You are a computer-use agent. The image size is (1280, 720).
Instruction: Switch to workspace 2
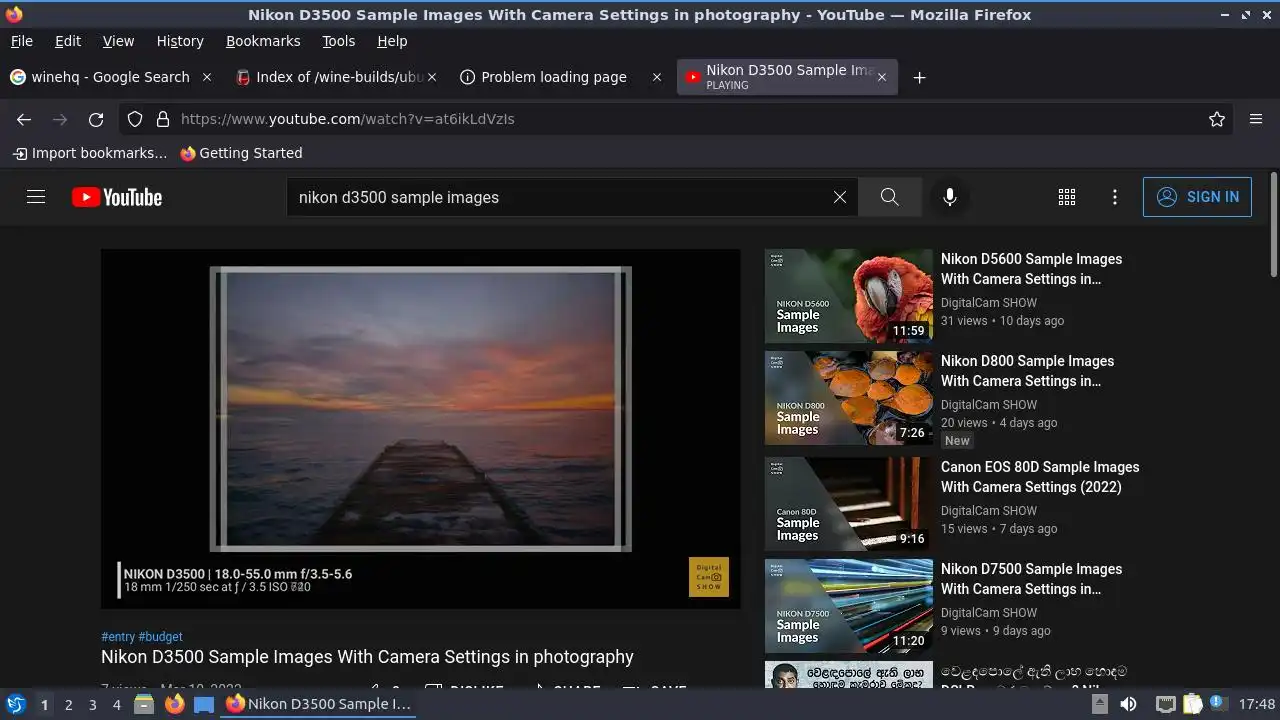(68, 705)
